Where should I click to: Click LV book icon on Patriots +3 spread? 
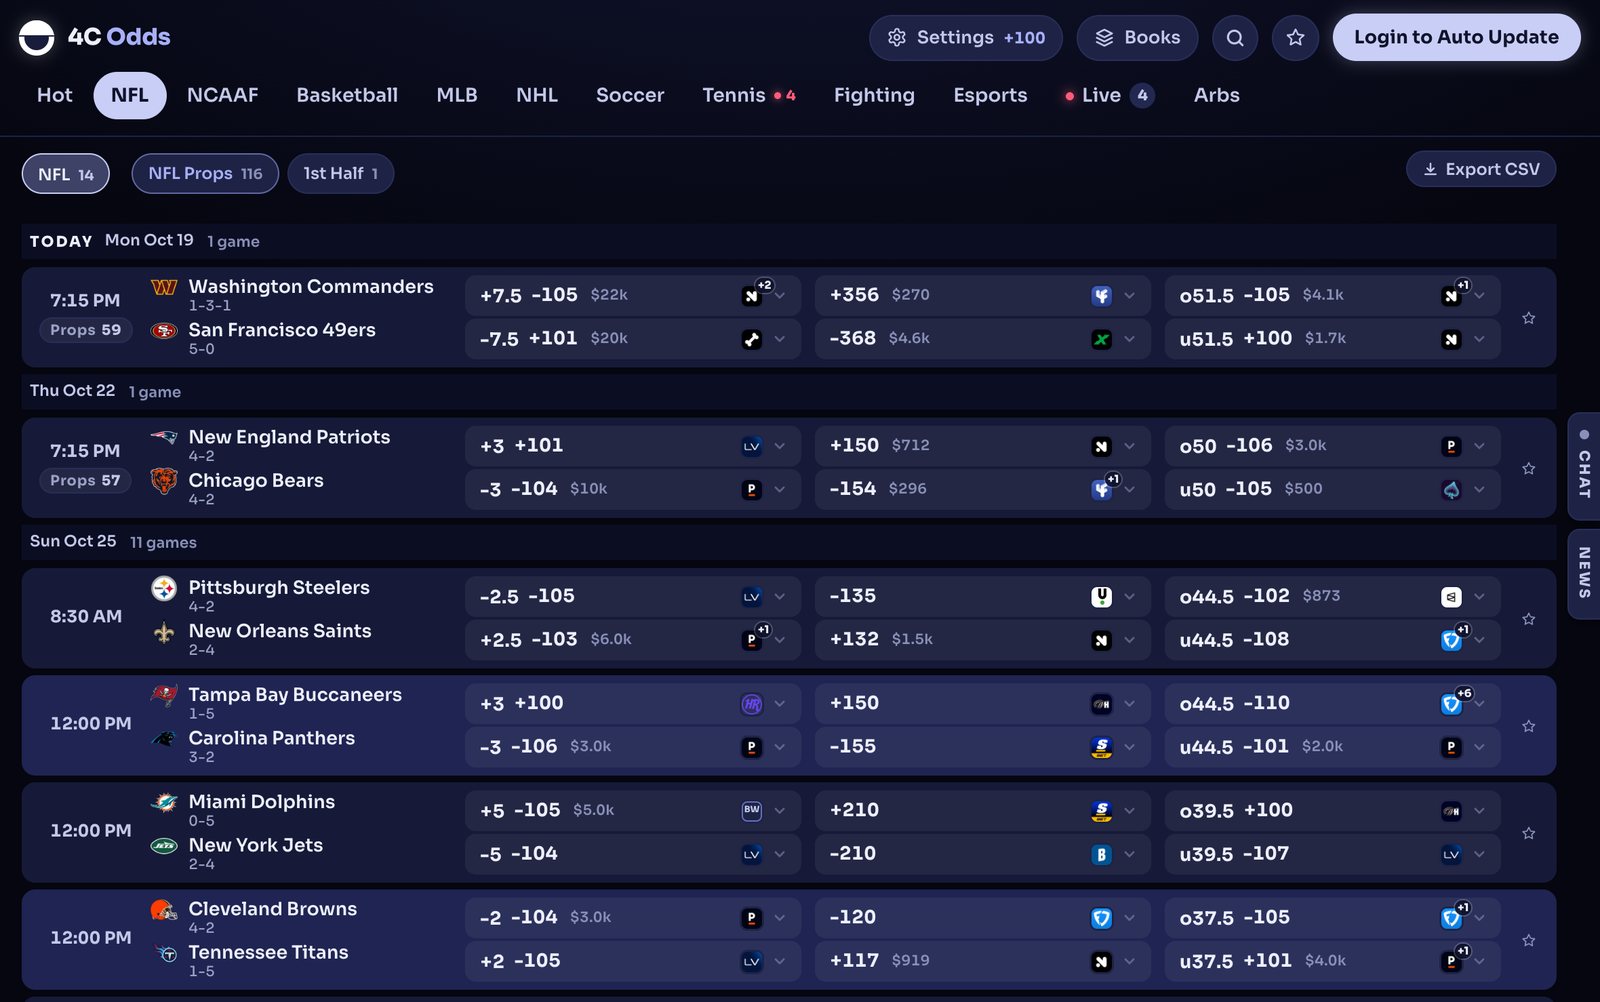(752, 446)
